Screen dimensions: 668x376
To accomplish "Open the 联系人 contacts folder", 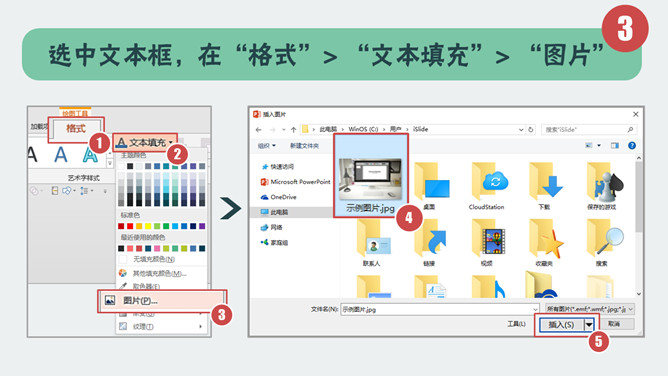I will coord(371,243).
